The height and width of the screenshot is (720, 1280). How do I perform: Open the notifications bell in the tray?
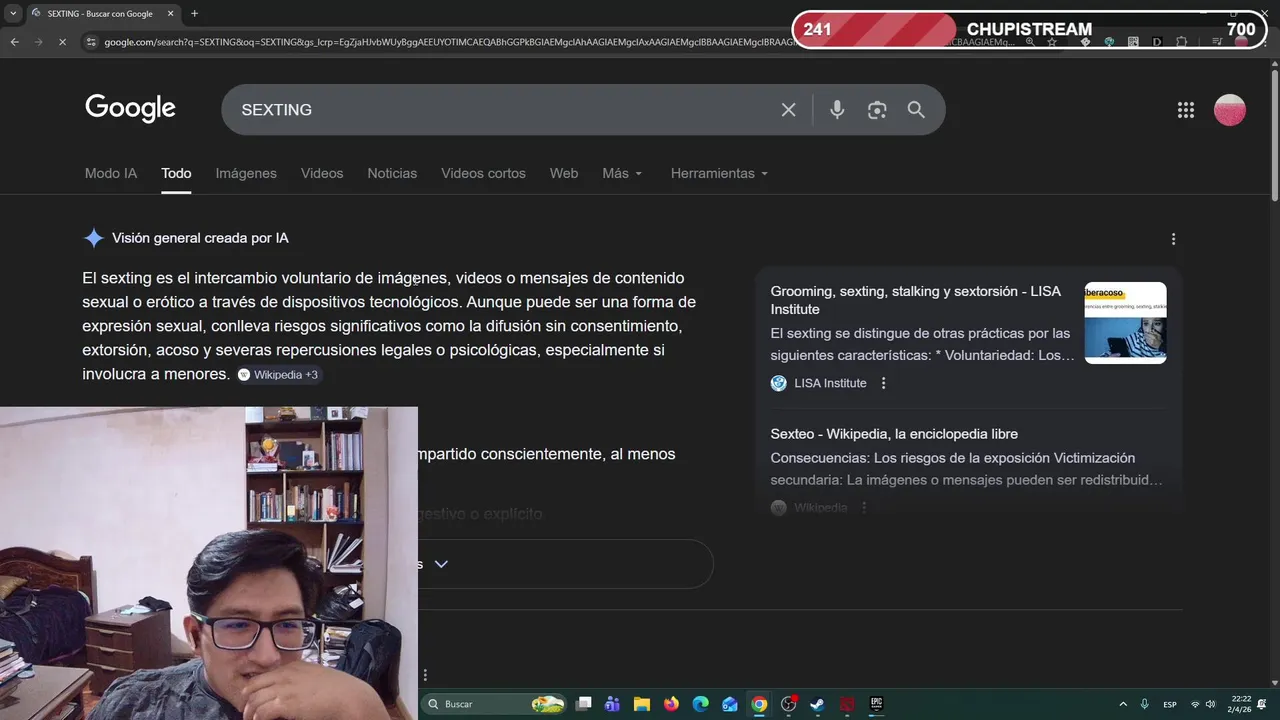point(1262,704)
